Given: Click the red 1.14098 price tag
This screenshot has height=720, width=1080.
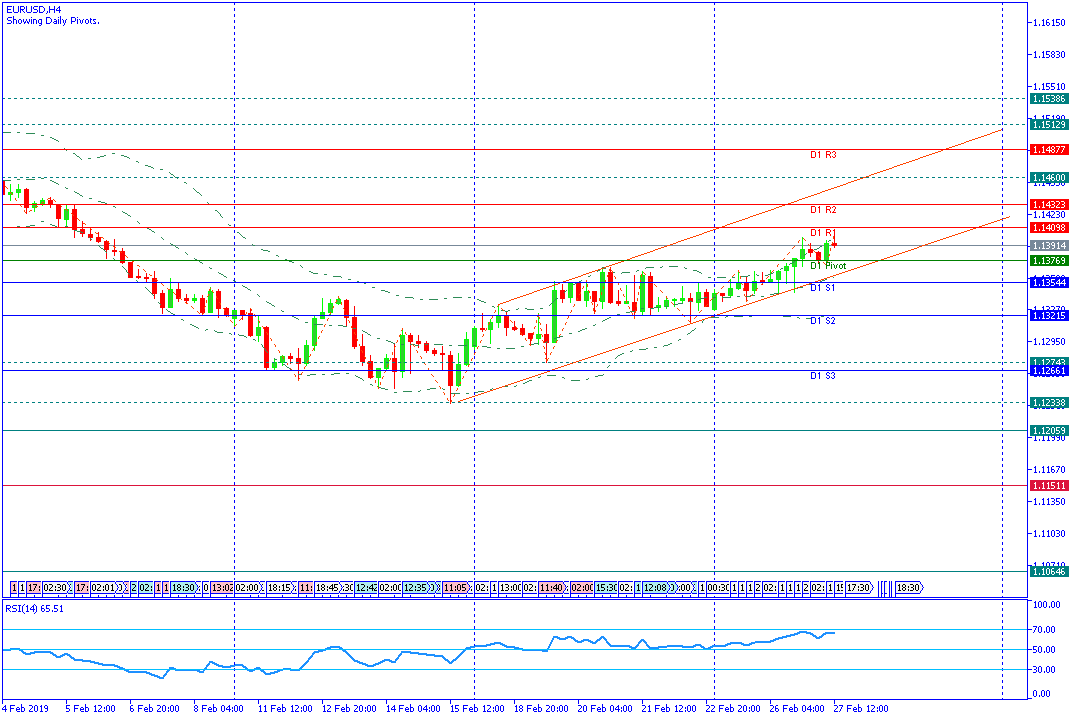Looking at the screenshot, I should (x=1049, y=228).
